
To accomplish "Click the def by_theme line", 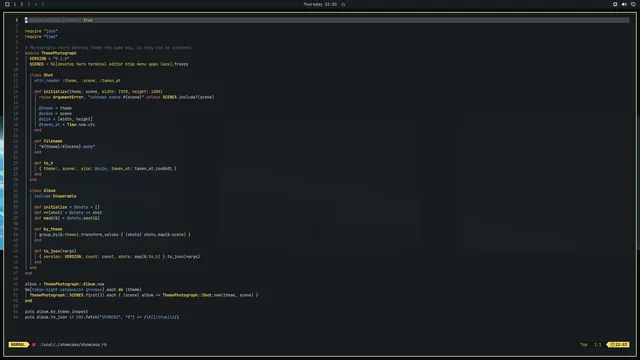I will [x=48, y=229].
